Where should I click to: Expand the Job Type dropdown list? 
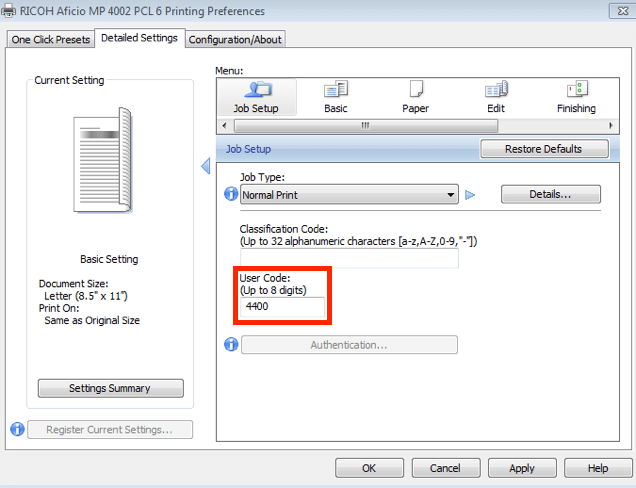(451, 195)
